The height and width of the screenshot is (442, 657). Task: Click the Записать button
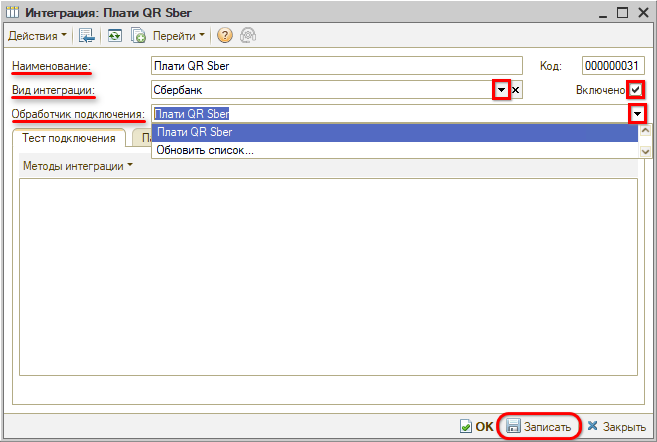click(539, 426)
